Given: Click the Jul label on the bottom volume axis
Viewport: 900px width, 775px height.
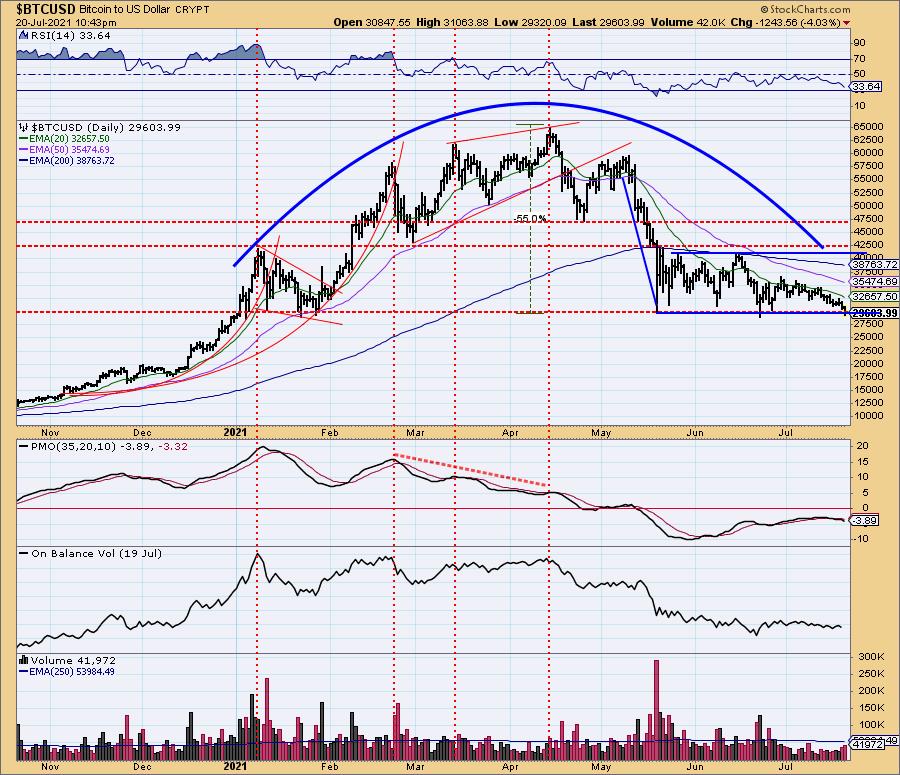Looking at the screenshot, I should click(x=786, y=766).
